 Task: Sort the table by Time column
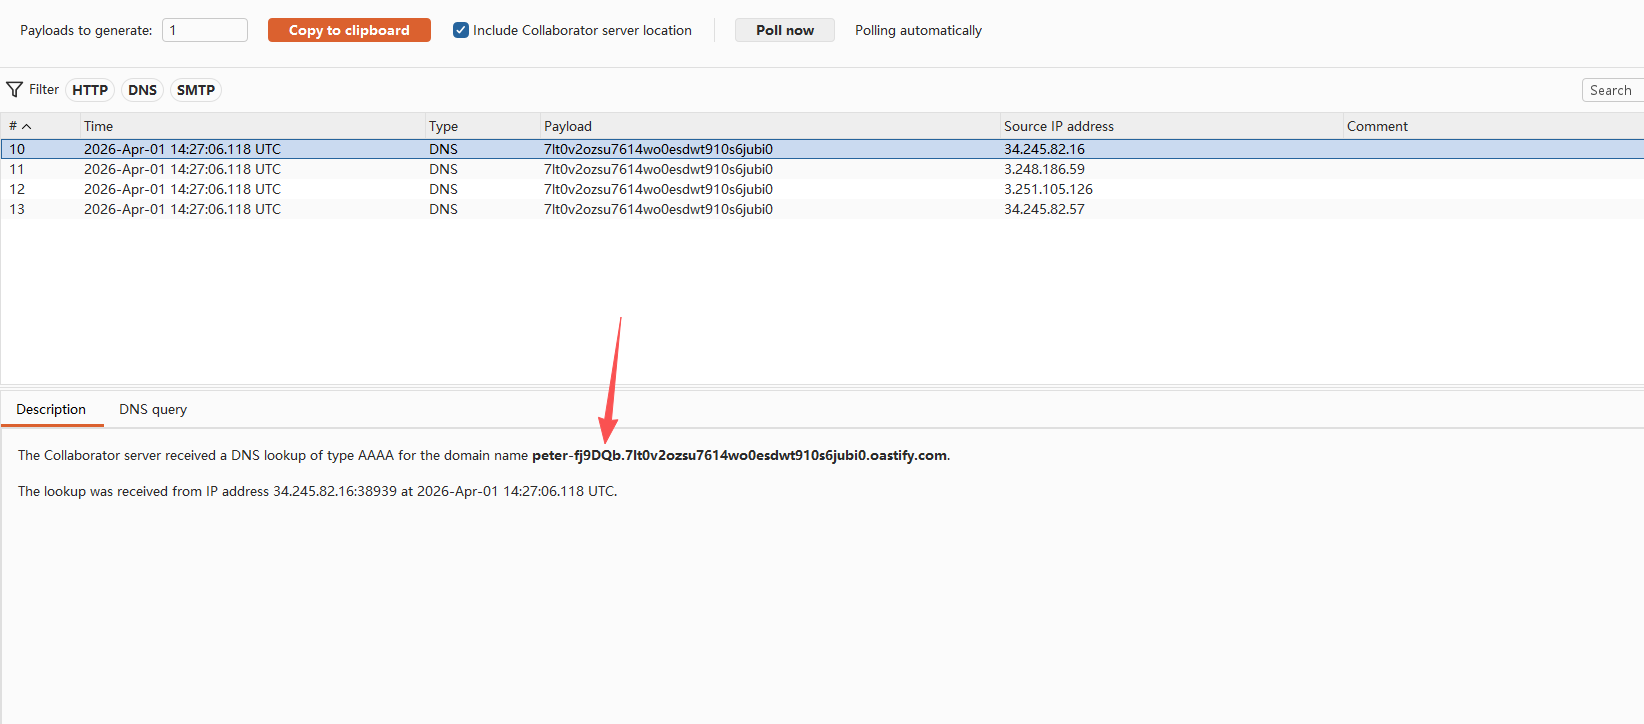[98, 126]
